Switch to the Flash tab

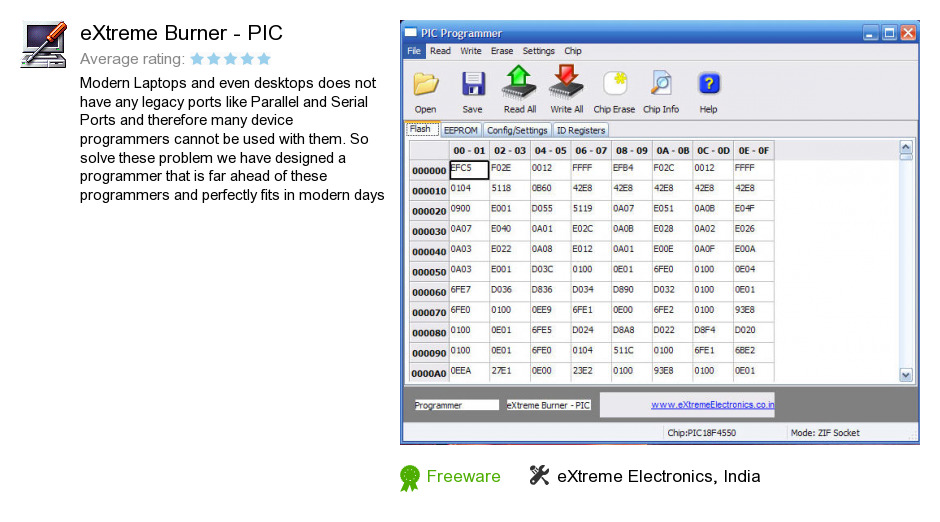pos(421,129)
